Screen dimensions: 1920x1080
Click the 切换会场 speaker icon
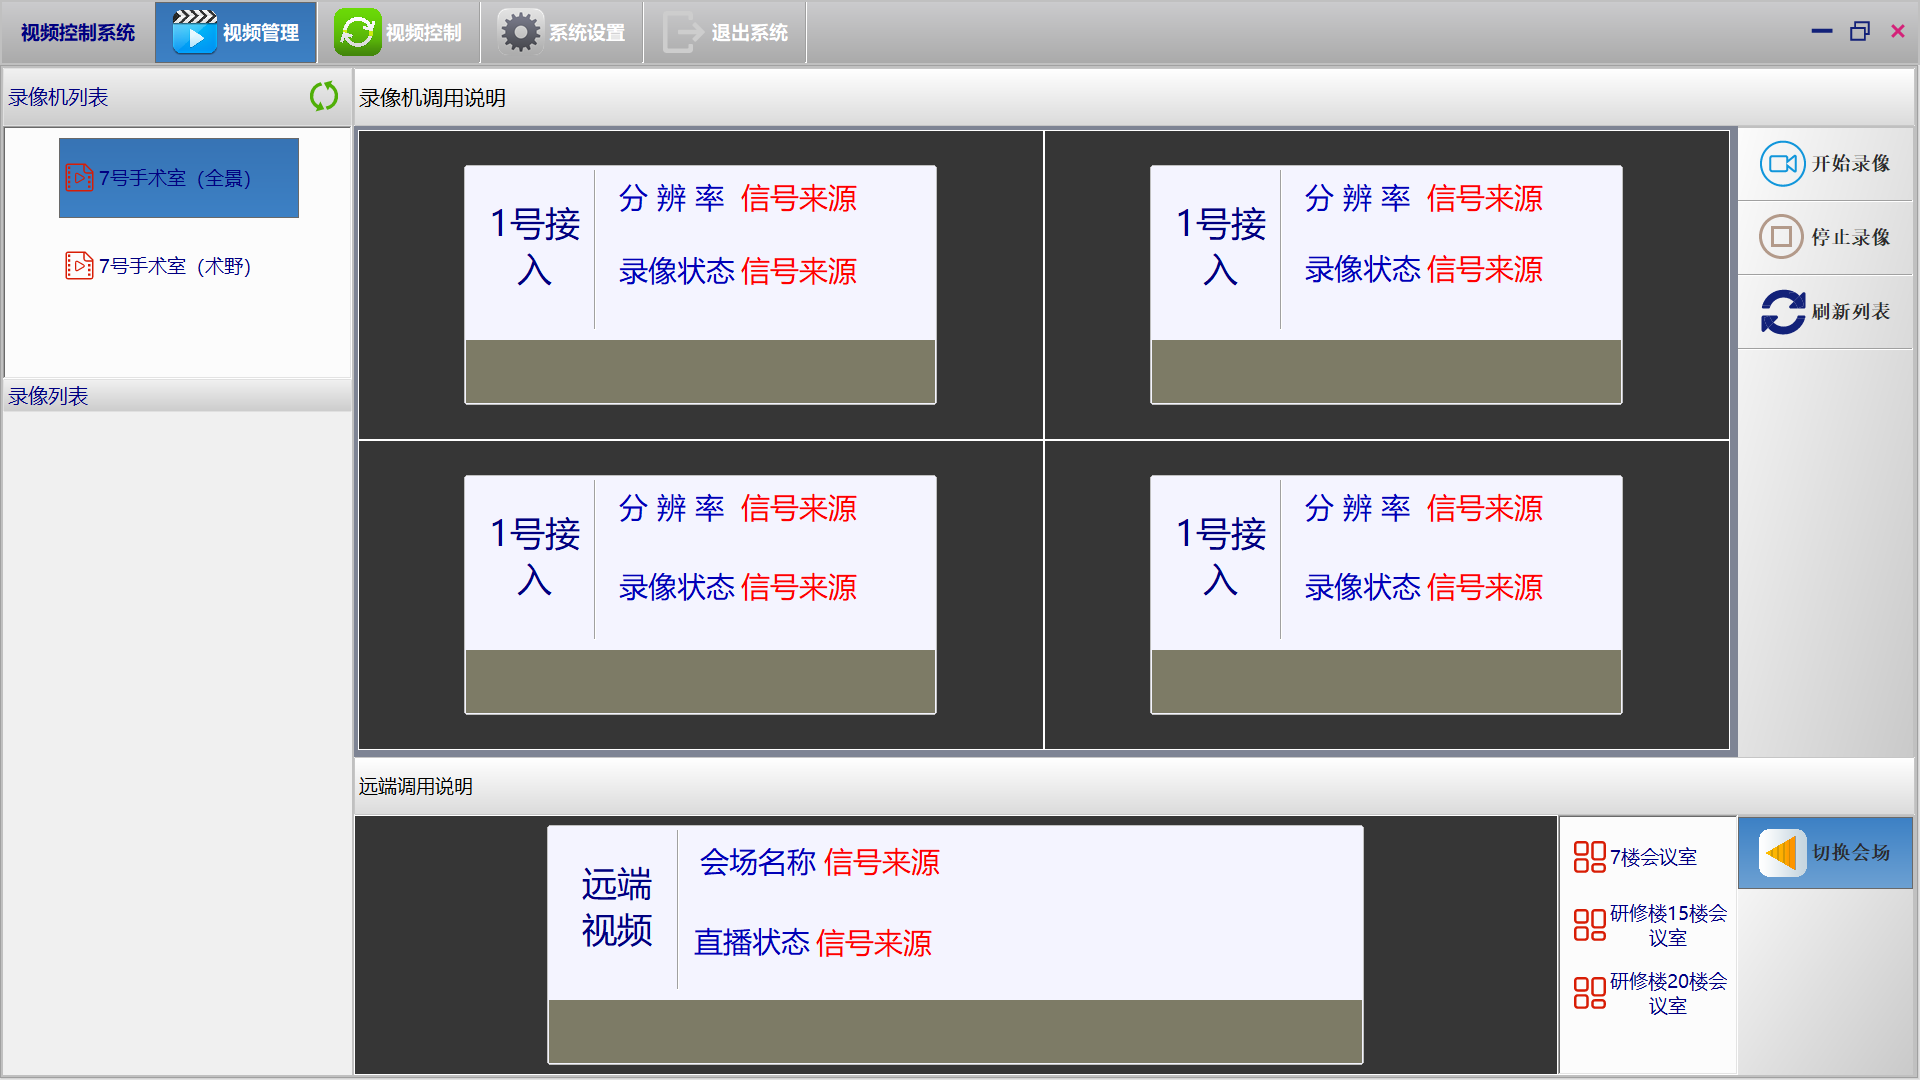point(1781,853)
